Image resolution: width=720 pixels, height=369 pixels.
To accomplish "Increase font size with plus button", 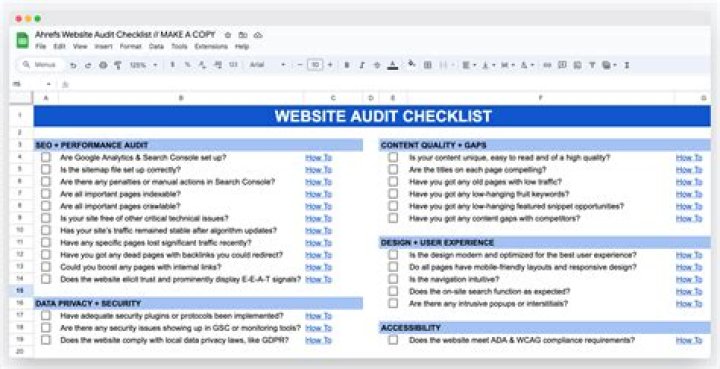I will click(x=330, y=65).
